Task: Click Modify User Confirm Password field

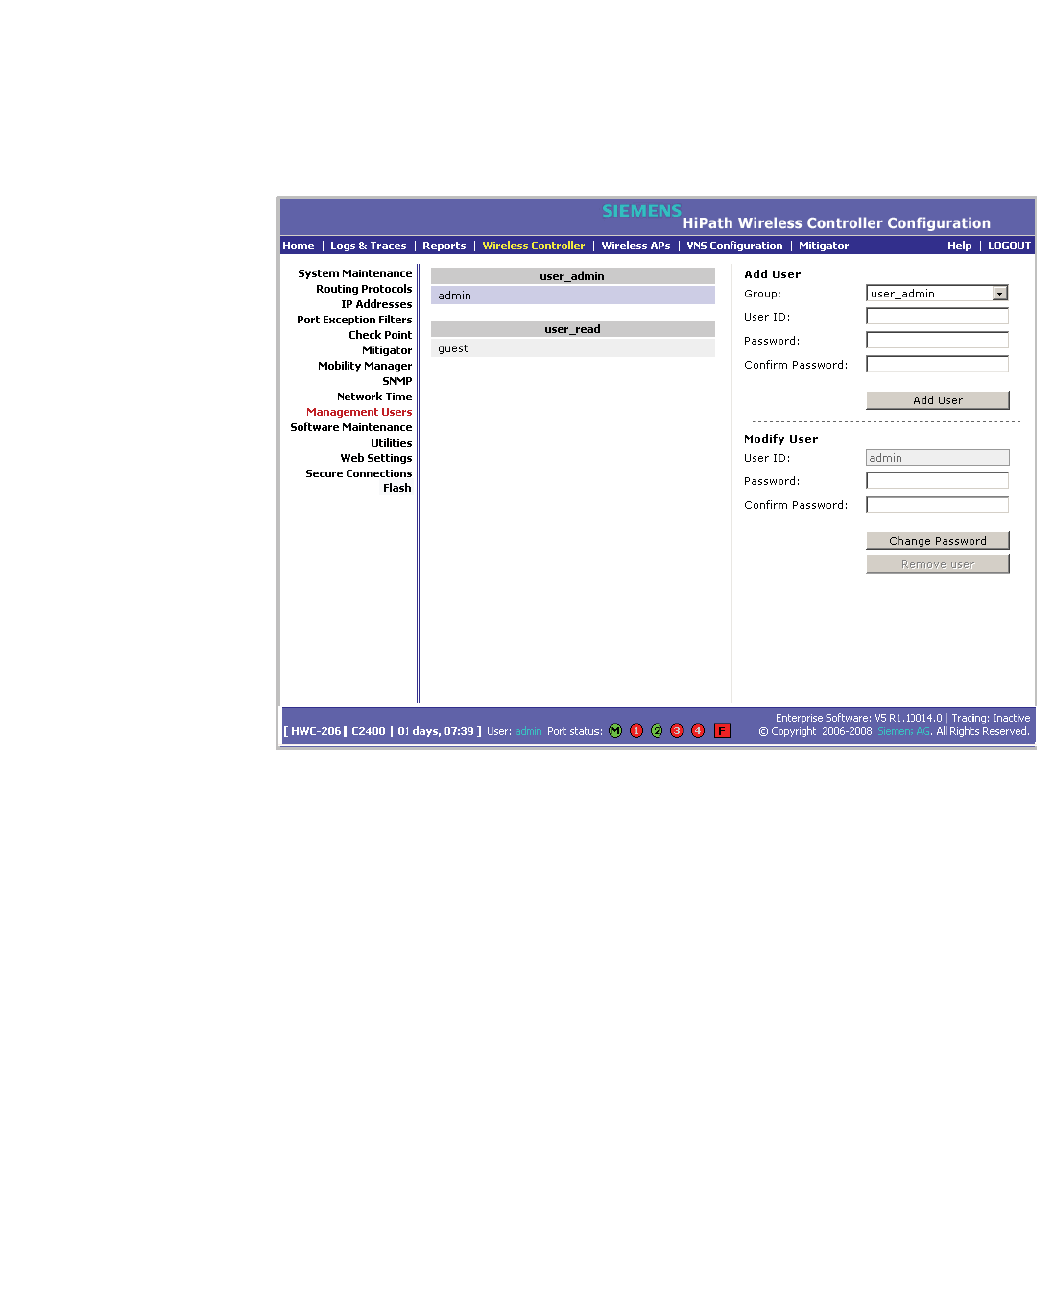Action: point(938,505)
